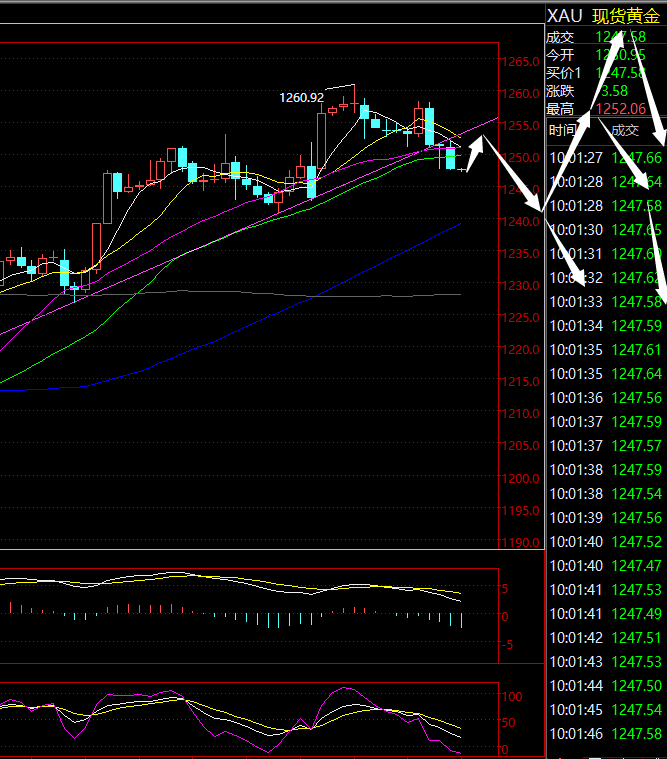Click the 1260.0 price axis label
Viewport: 667px width, 759px height.
(520, 93)
